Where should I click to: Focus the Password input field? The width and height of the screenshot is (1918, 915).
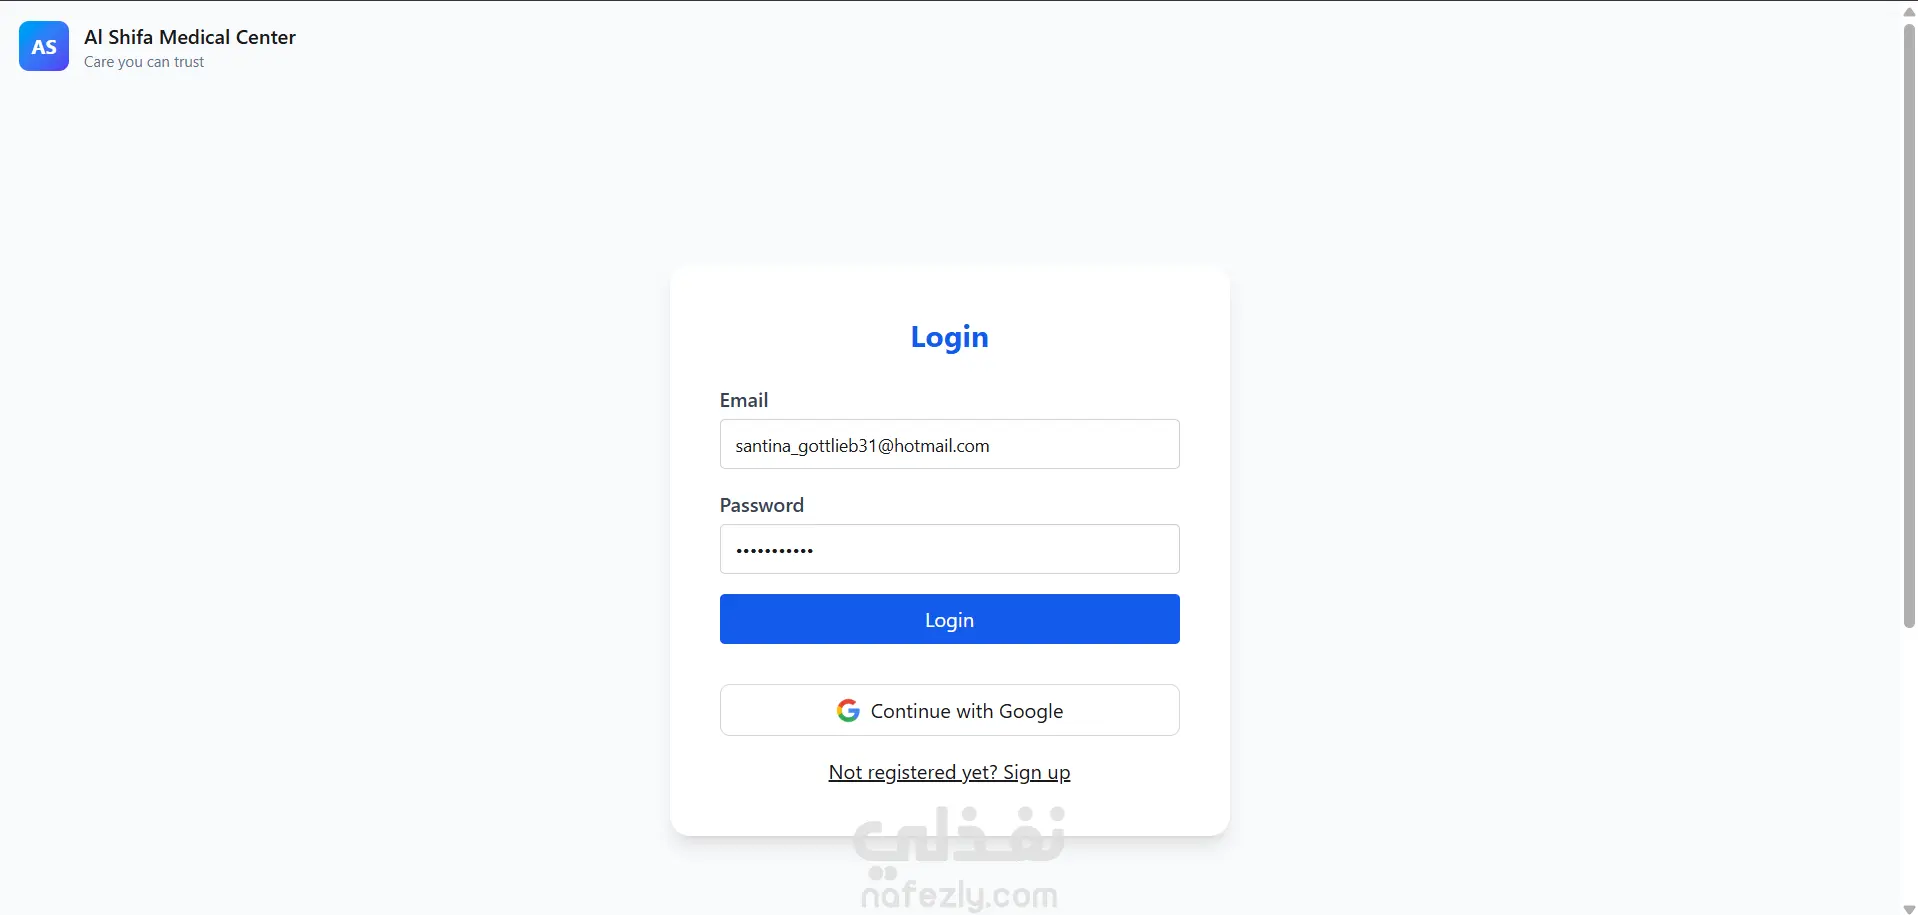click(x=949, y=549)
